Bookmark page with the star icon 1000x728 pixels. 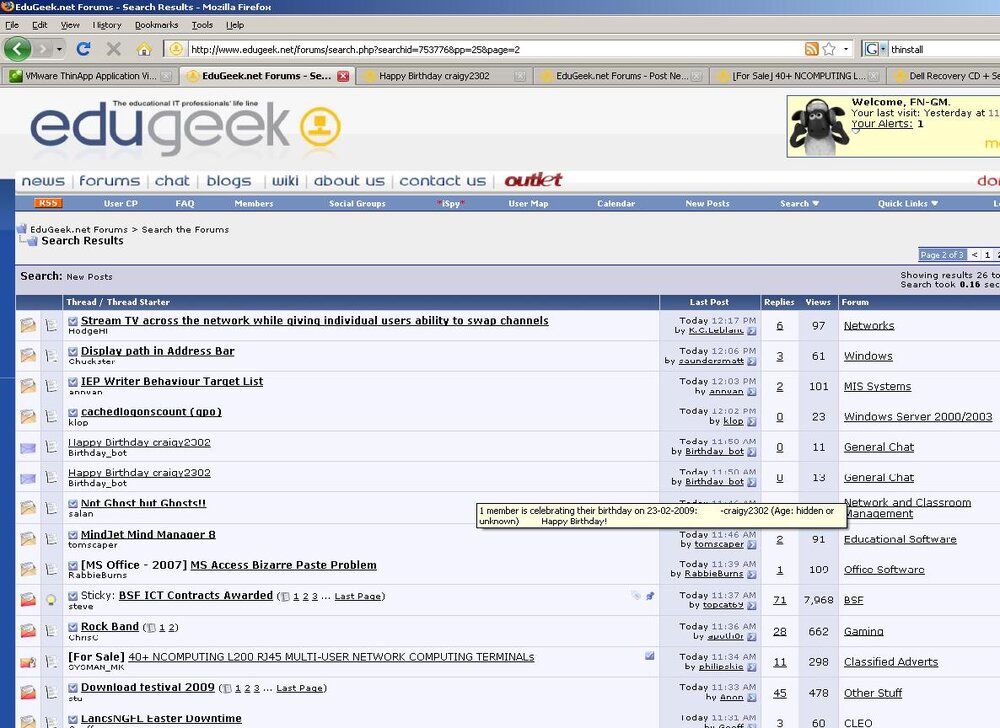click(829, 49)
